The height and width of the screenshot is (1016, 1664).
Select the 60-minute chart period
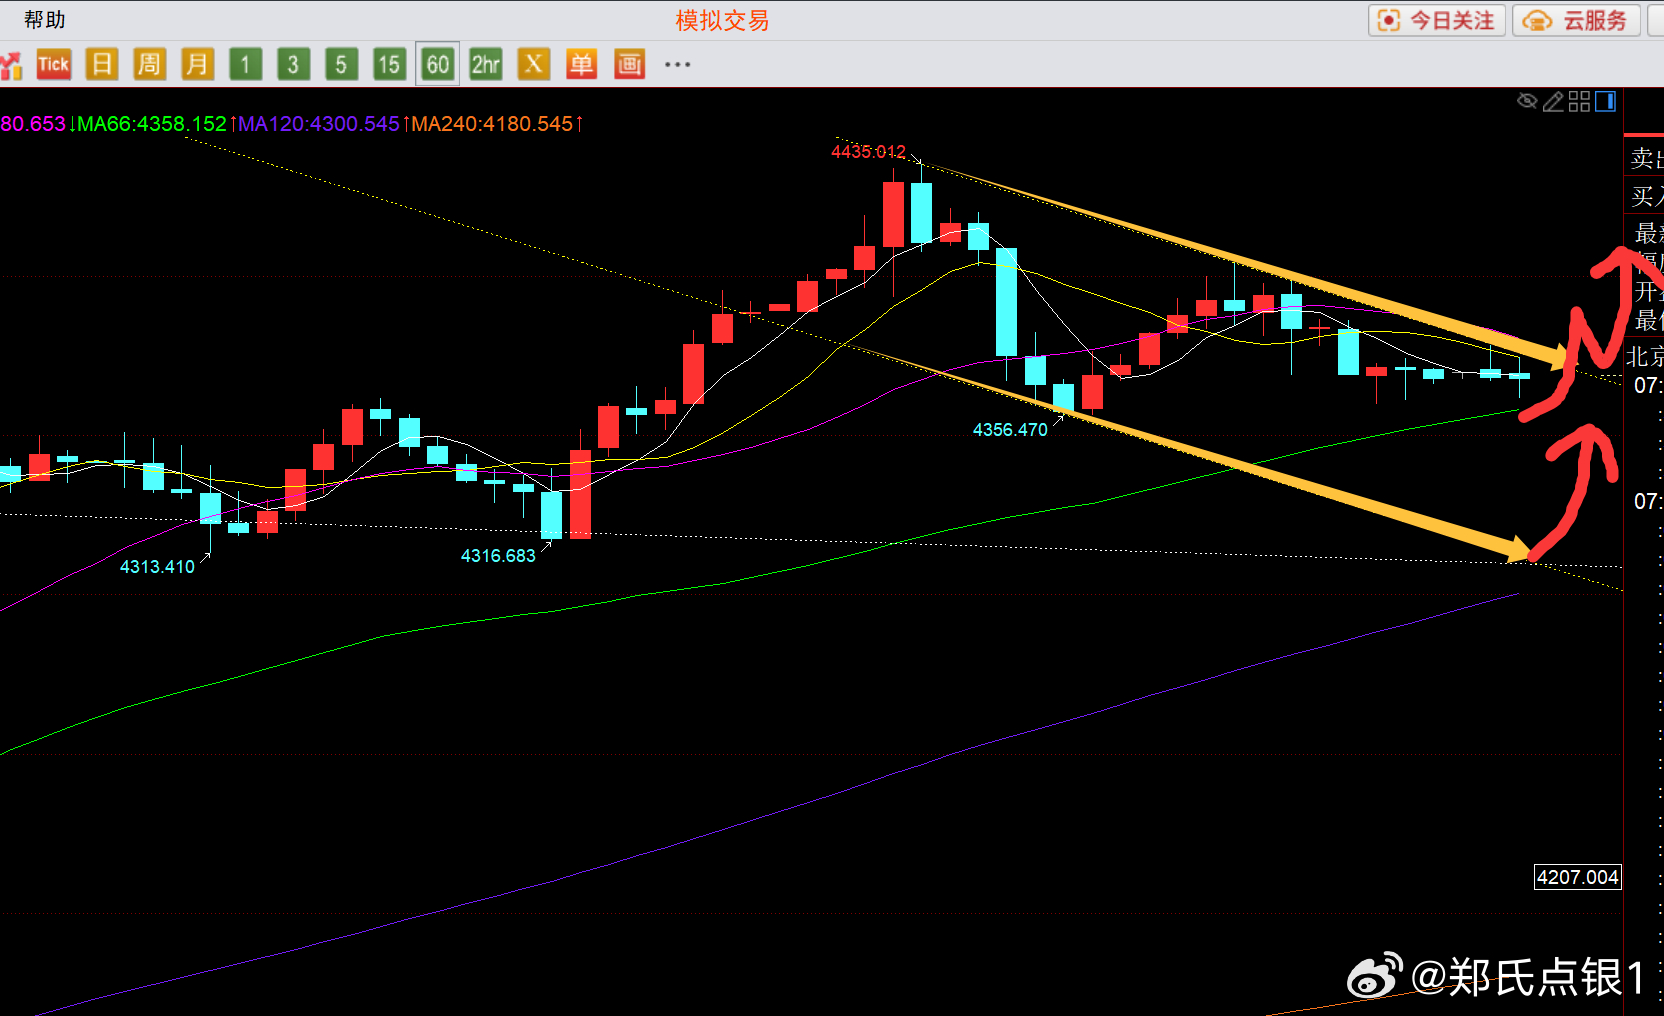[x=437, y=65]
